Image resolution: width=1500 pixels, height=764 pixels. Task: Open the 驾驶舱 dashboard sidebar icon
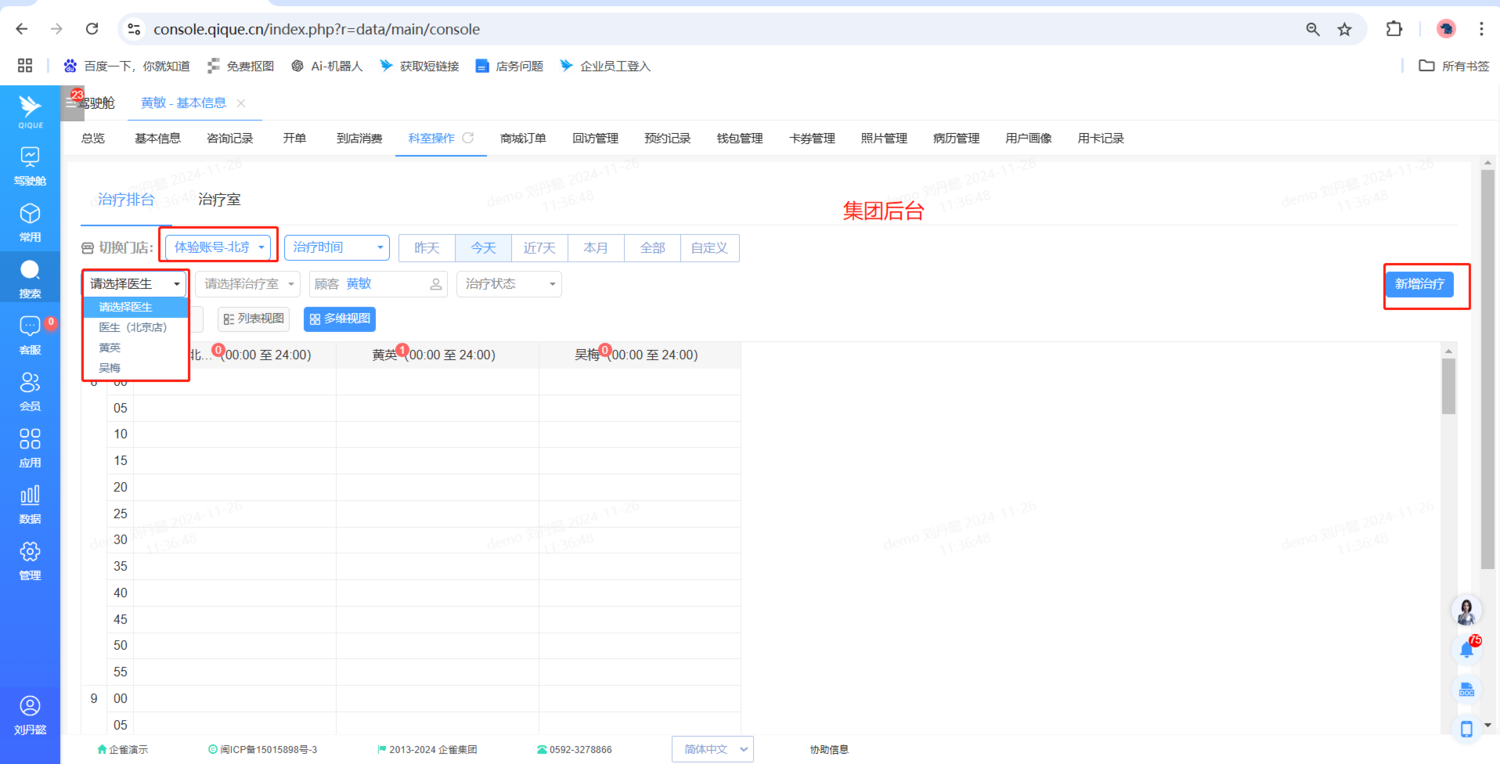point(30,165)
